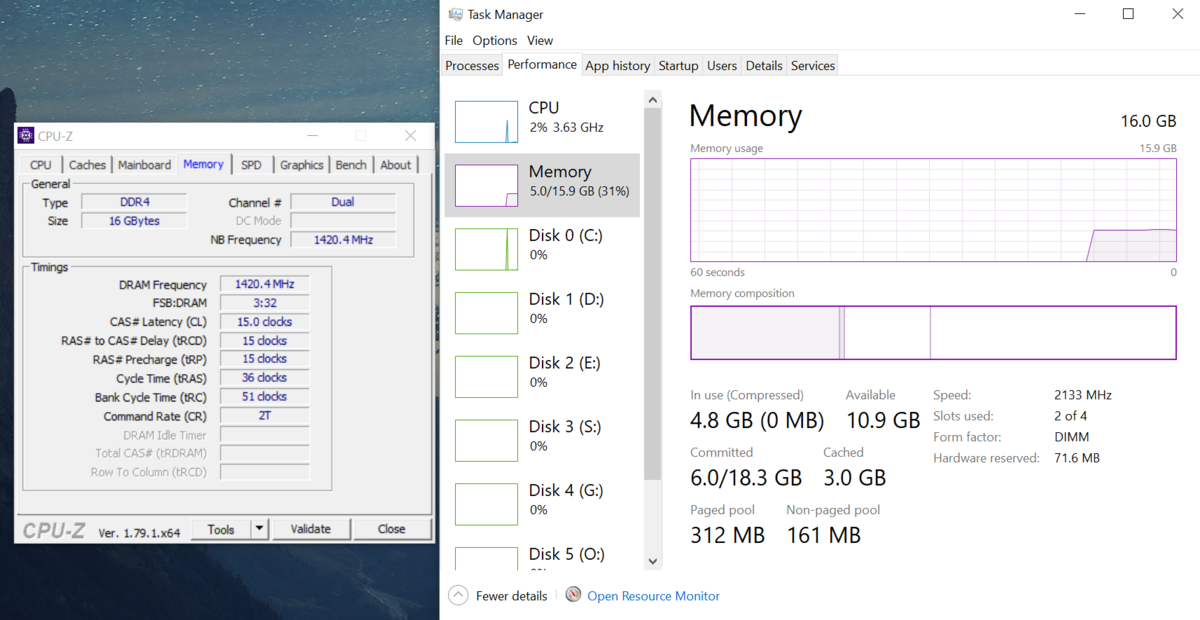Click the Close button in CPU-Z
Screen dimensions: 1200x620
(x=392, y=529)
